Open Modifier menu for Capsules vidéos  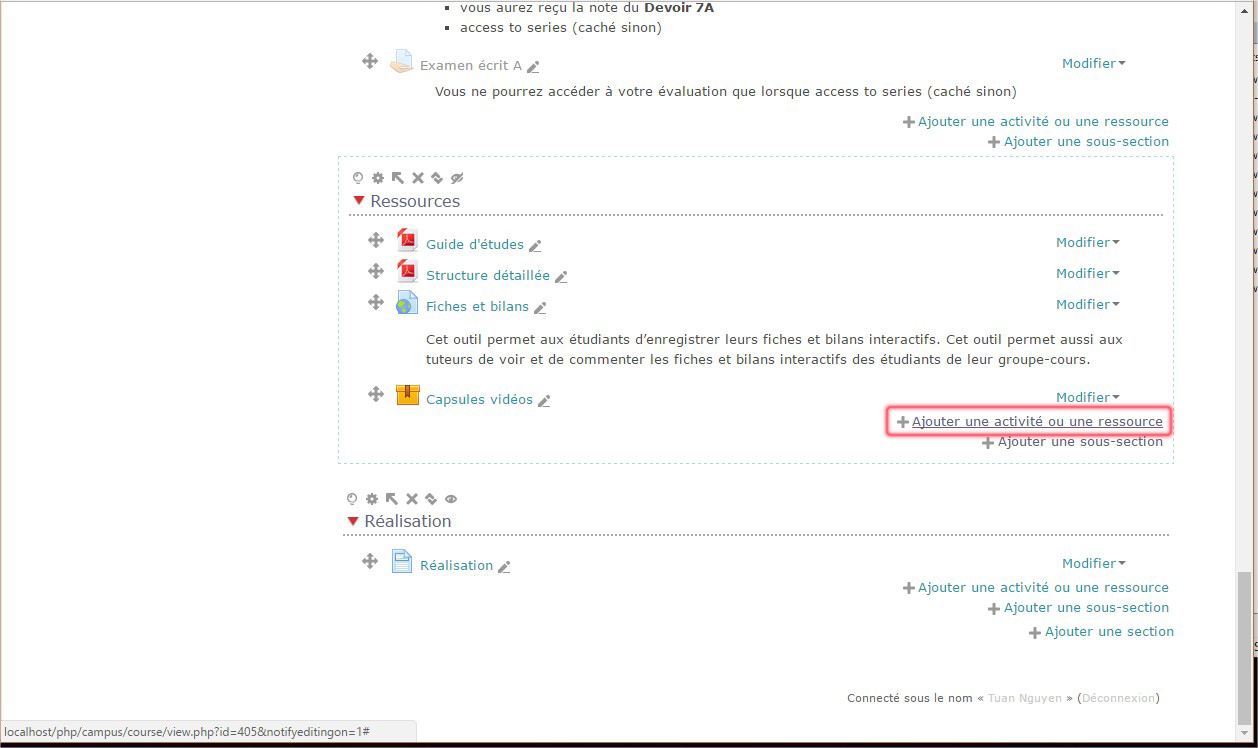[x=1087, y=397]
